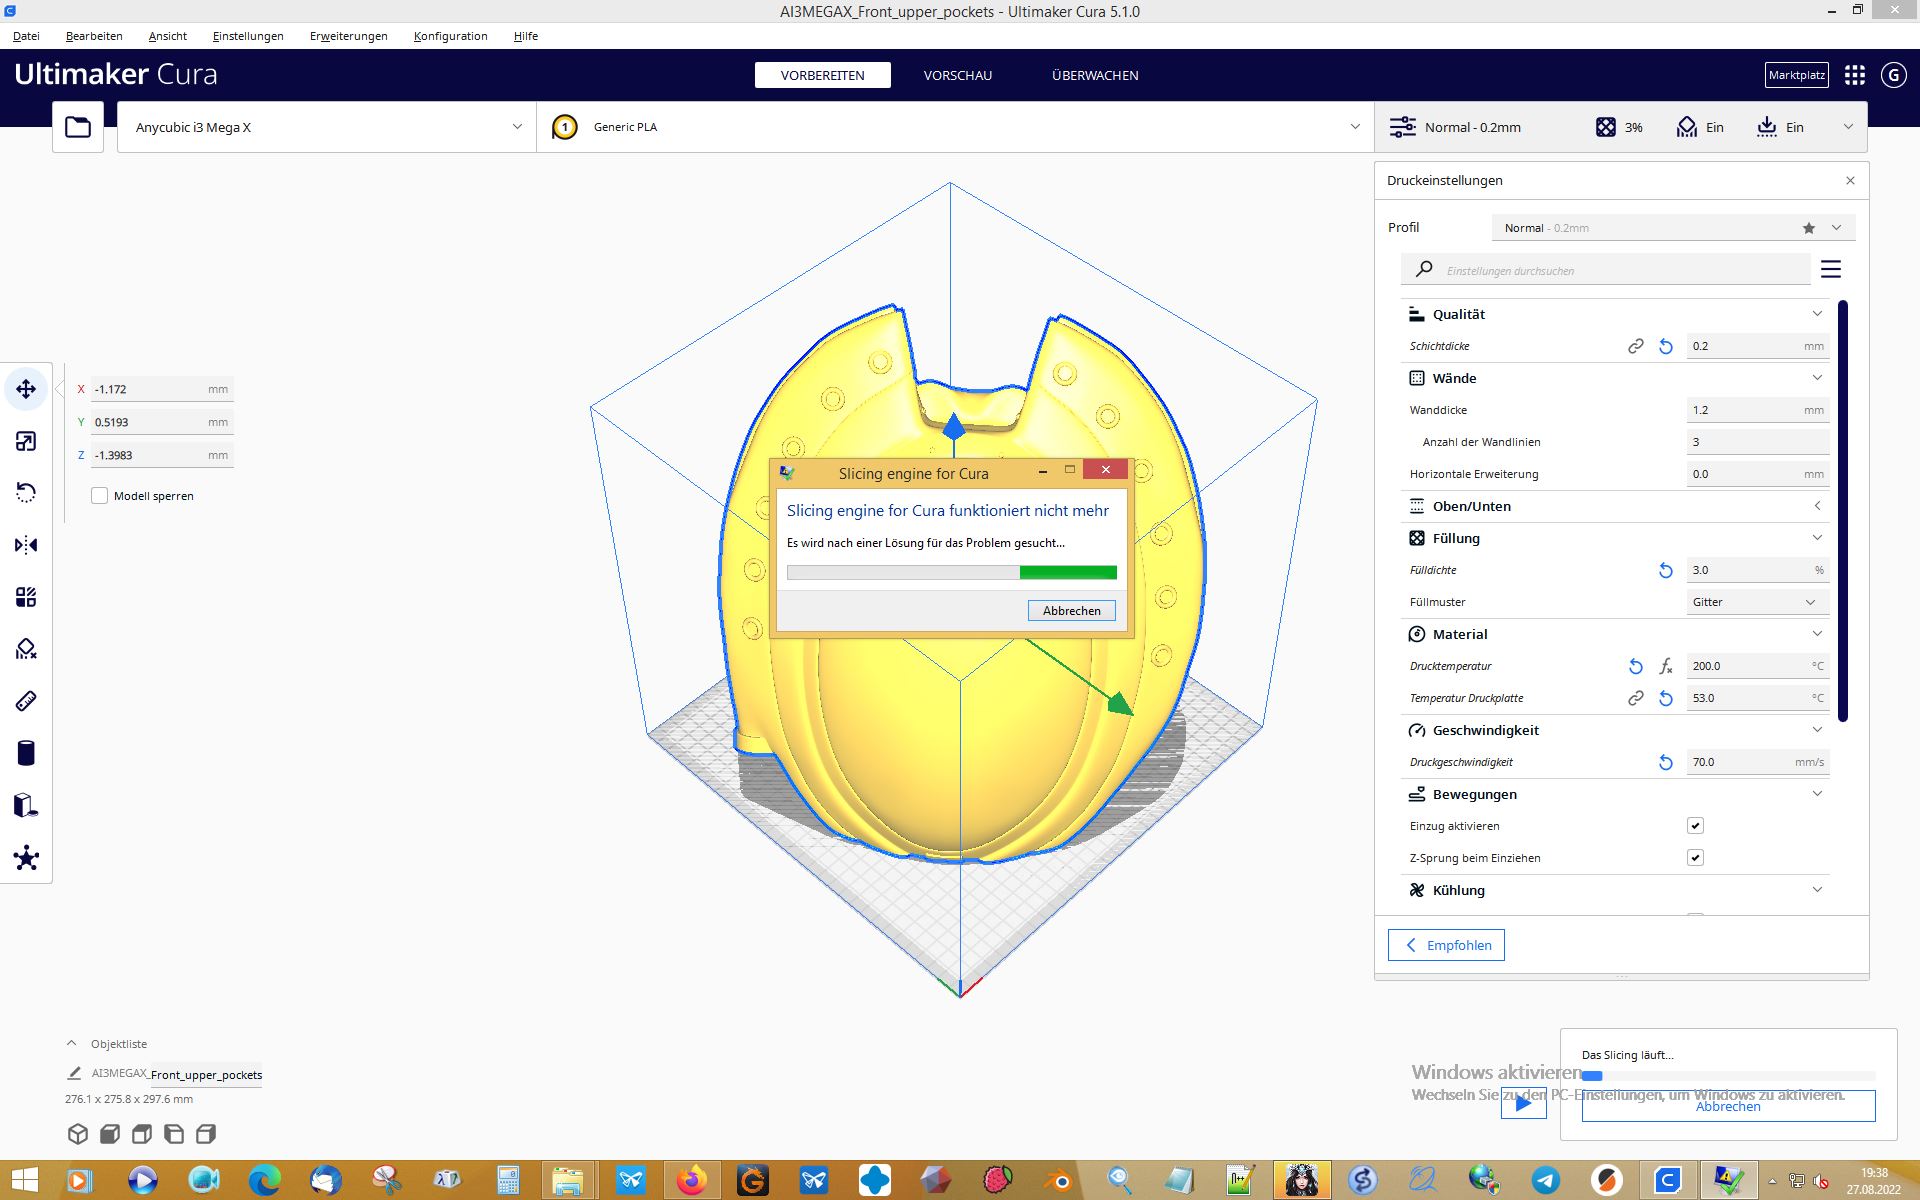Image resolution: width=1920 pixels, height=1200 pixels.
Task: Open the Anycubic i3 Mega X printer dropdown
Action: 327,127
